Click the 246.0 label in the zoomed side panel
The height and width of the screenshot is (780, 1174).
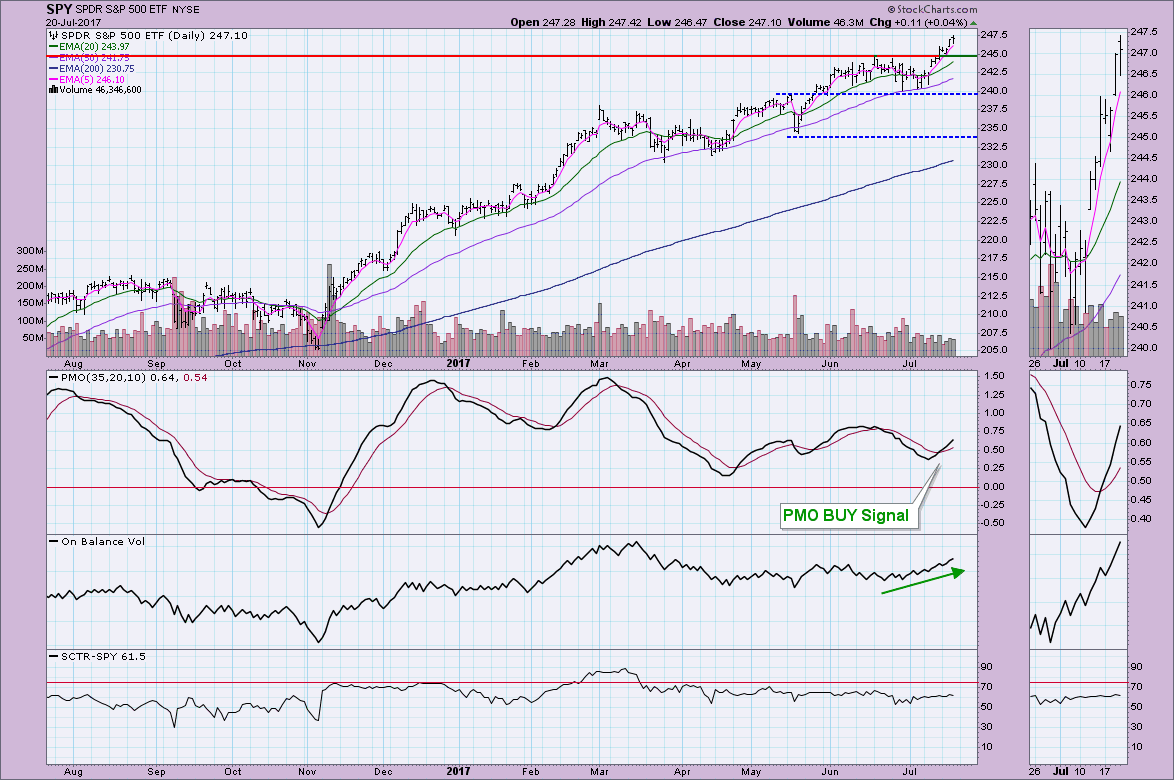tap(1144, 94)
